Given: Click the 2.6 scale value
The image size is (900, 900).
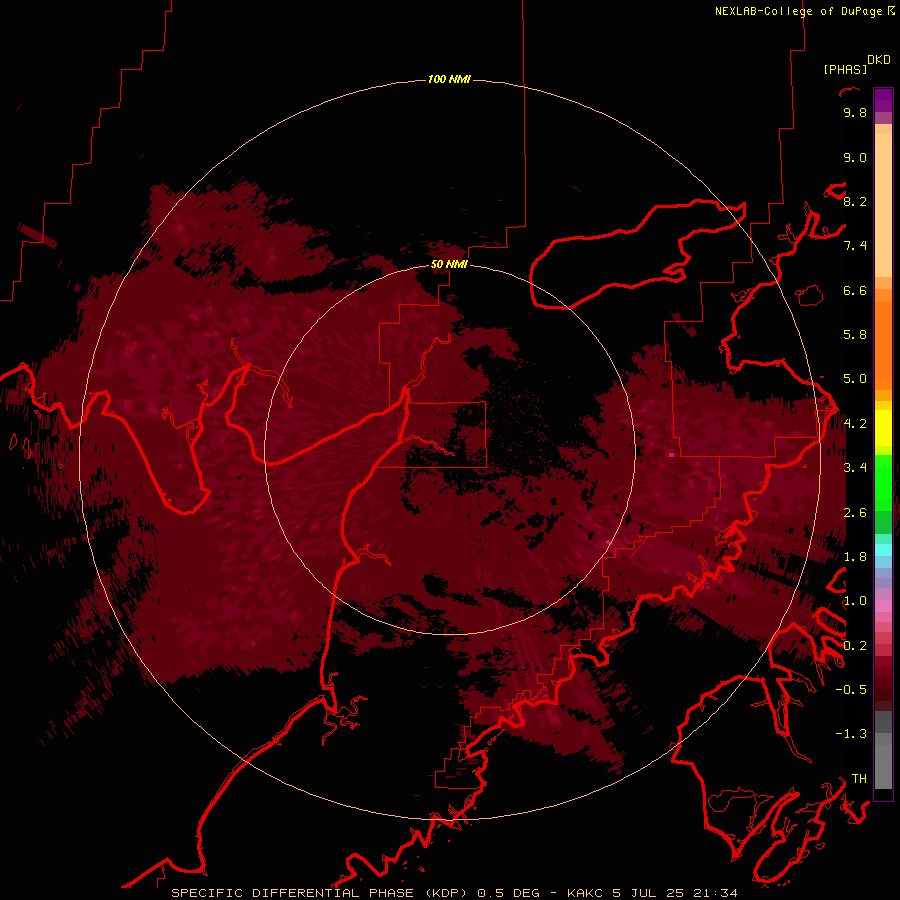Looking at the screenshot, I should click(855, 513).
